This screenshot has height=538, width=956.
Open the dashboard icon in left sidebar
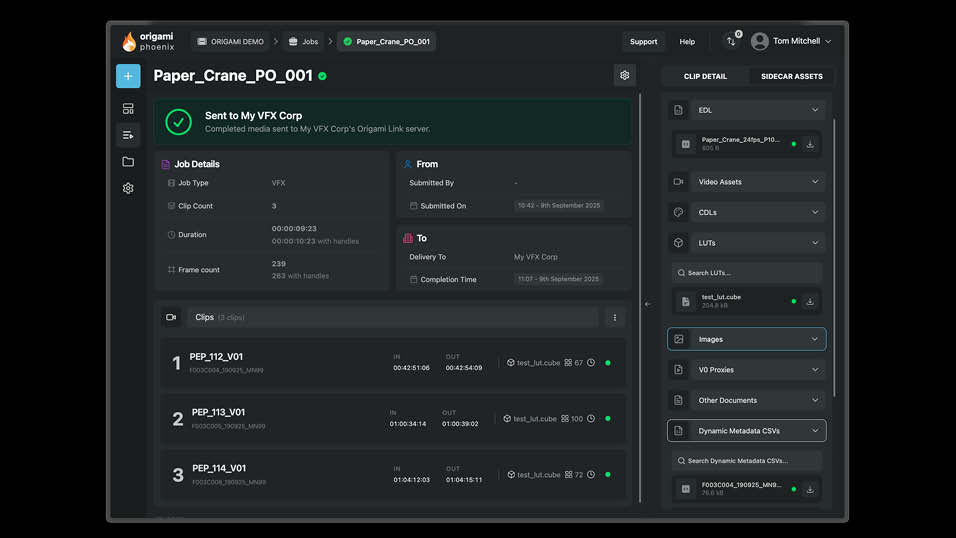[x=128, y=108]
